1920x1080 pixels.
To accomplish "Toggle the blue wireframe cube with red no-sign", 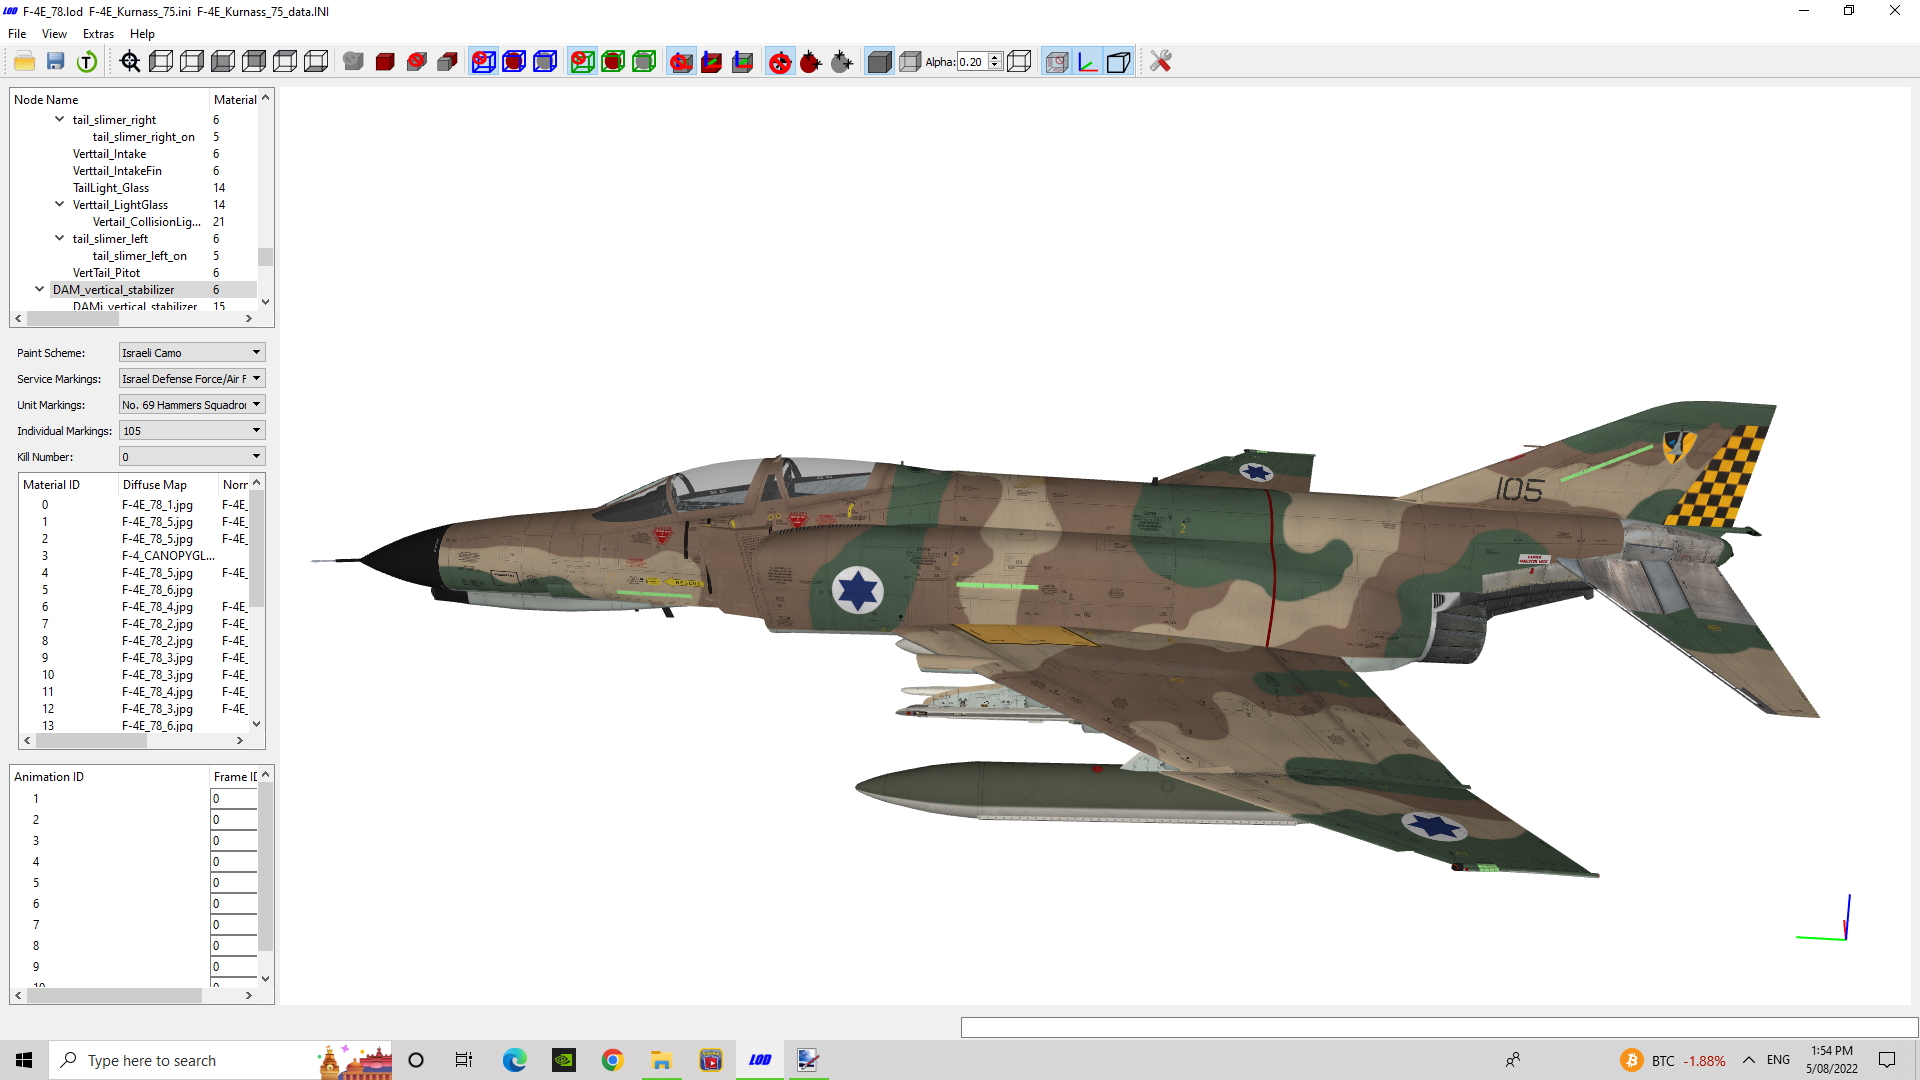I will click(x=483, y=62).
